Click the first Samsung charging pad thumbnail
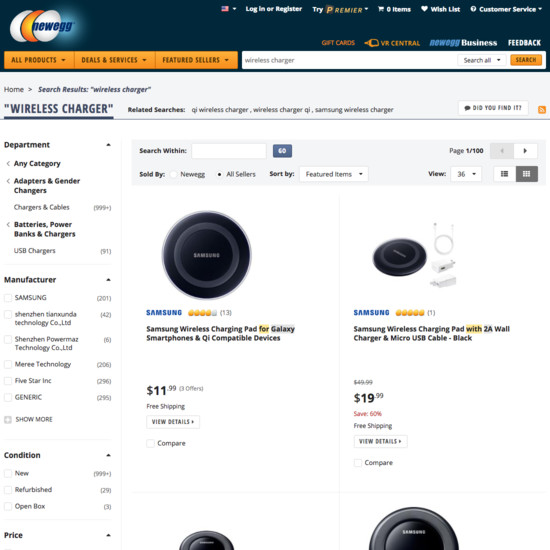The image size is (550, 550). click(x=207, y=255)
